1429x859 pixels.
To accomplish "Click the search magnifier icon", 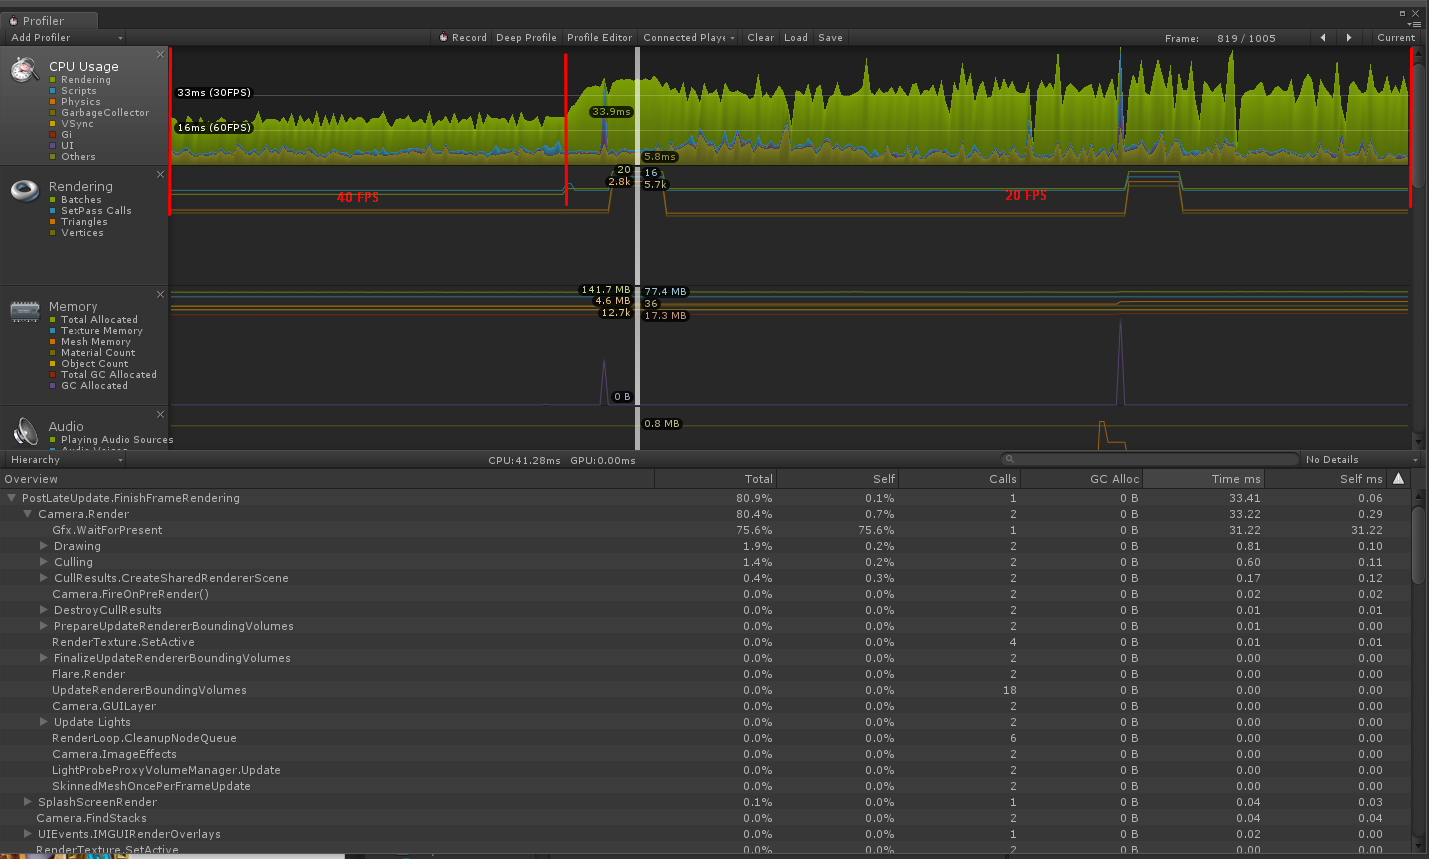I will 1010,460.
